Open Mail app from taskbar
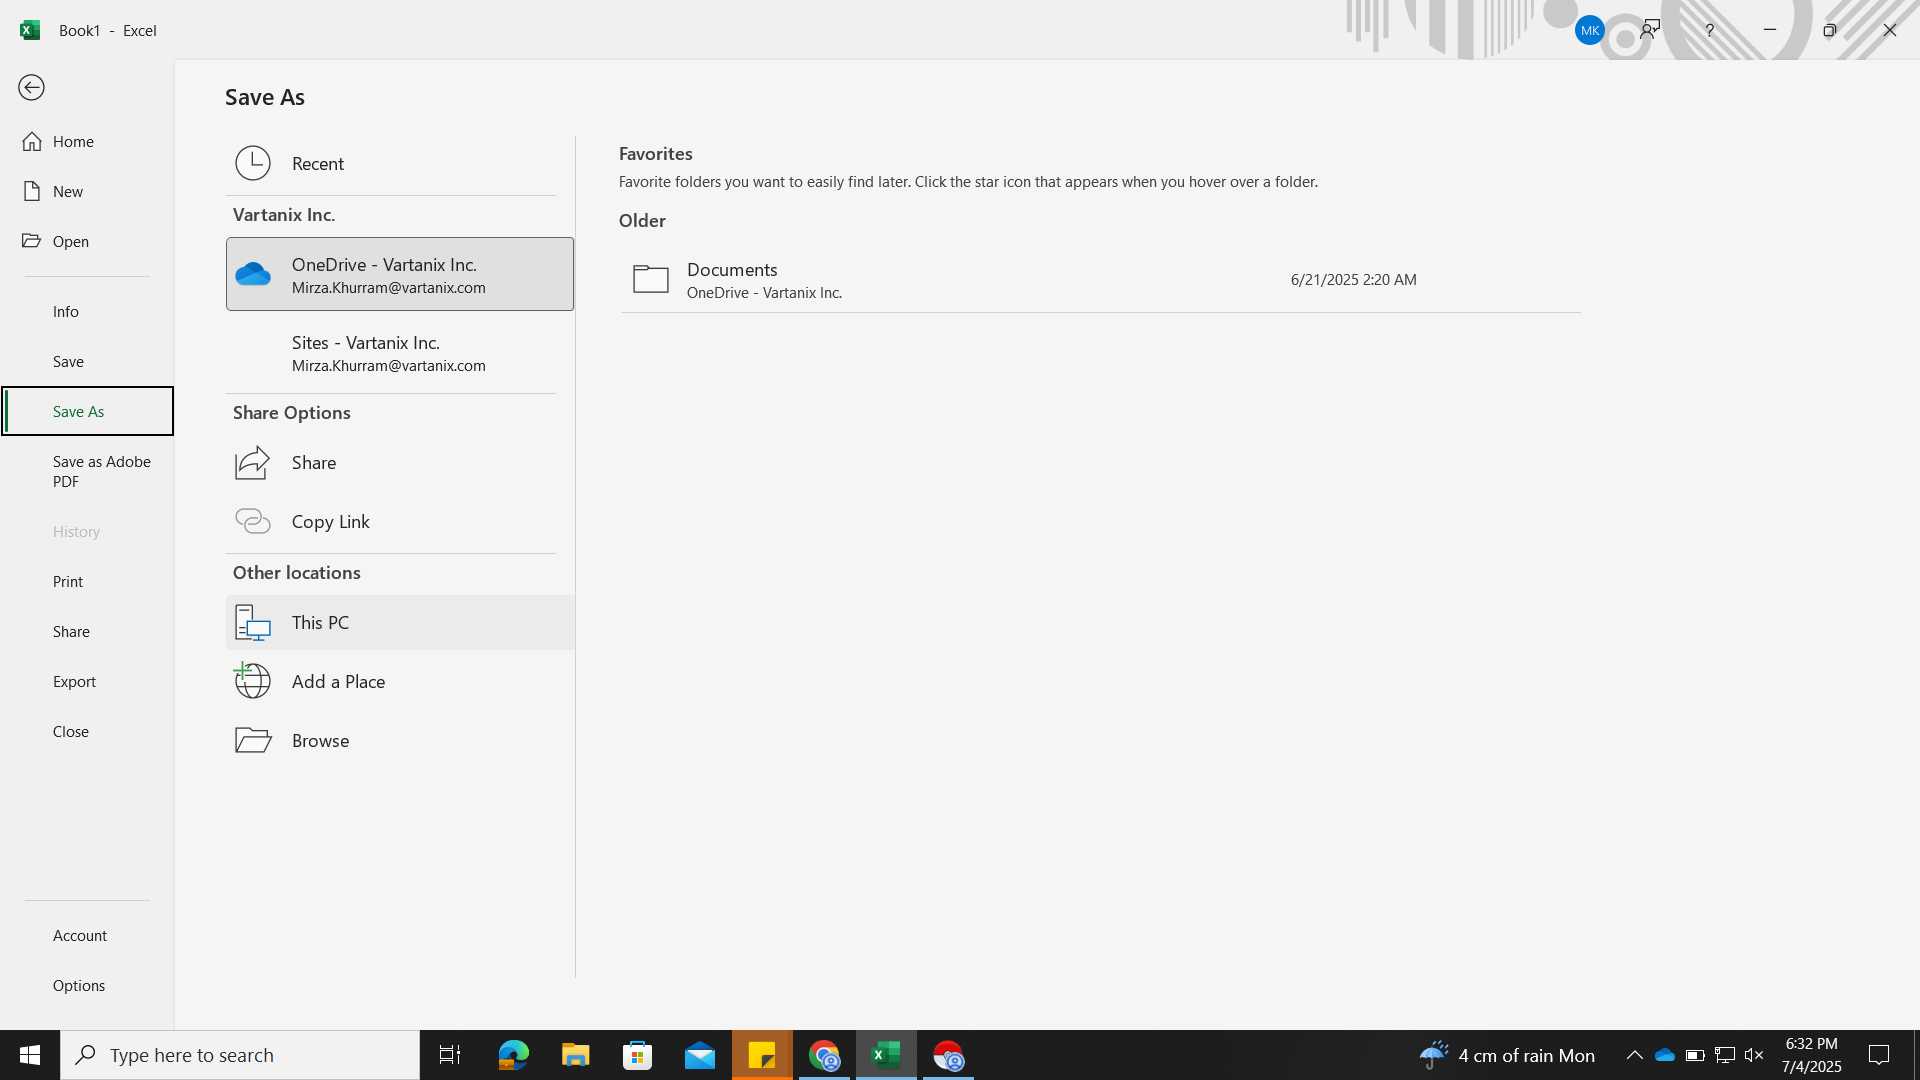The height and width of the screenshot is (1080, 1920). pos(700,1055)
